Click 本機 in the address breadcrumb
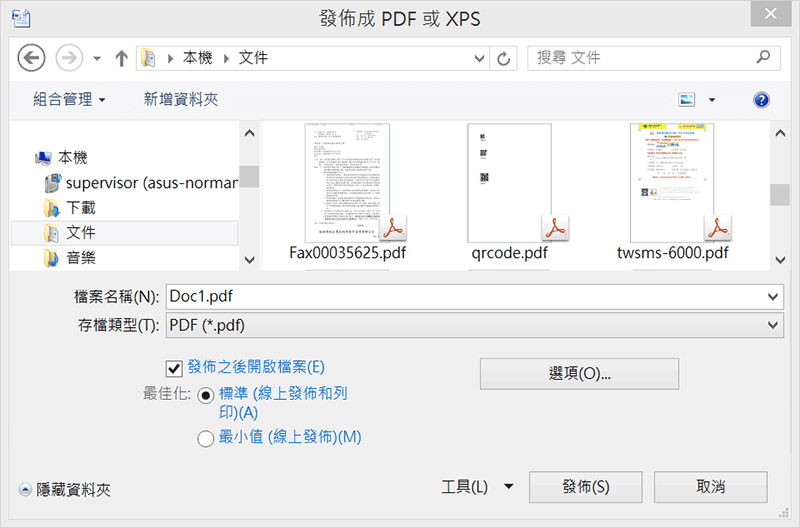The width and height of the screenshot is (800, 528). point(197,58)
